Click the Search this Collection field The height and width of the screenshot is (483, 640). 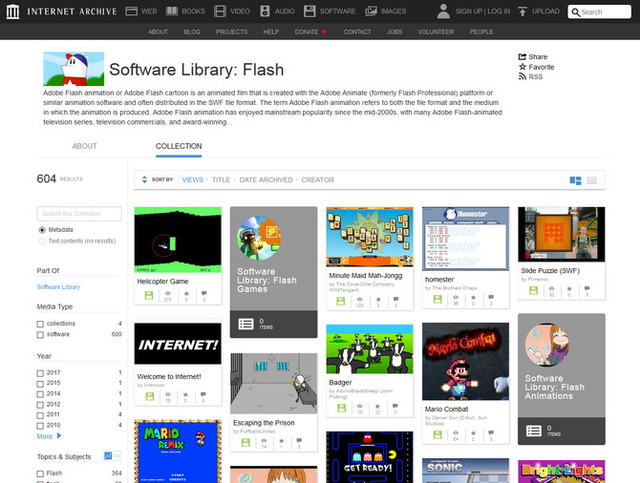pyautogui.click(x=79, y=213)
